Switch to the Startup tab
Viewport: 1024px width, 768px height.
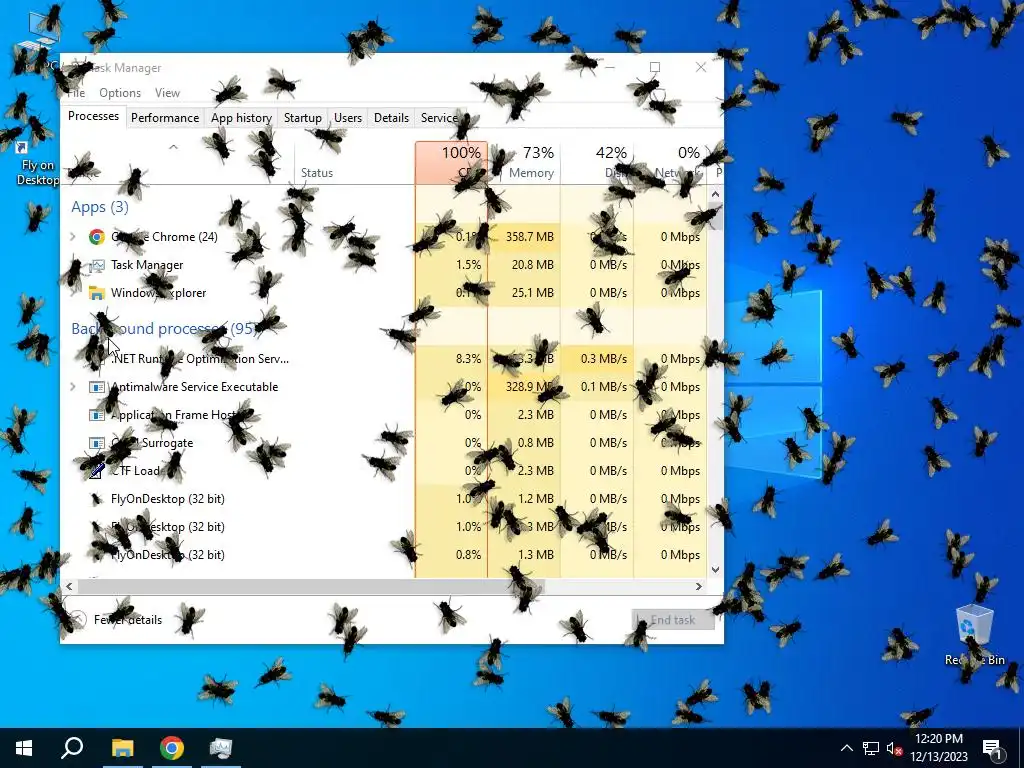302,118
